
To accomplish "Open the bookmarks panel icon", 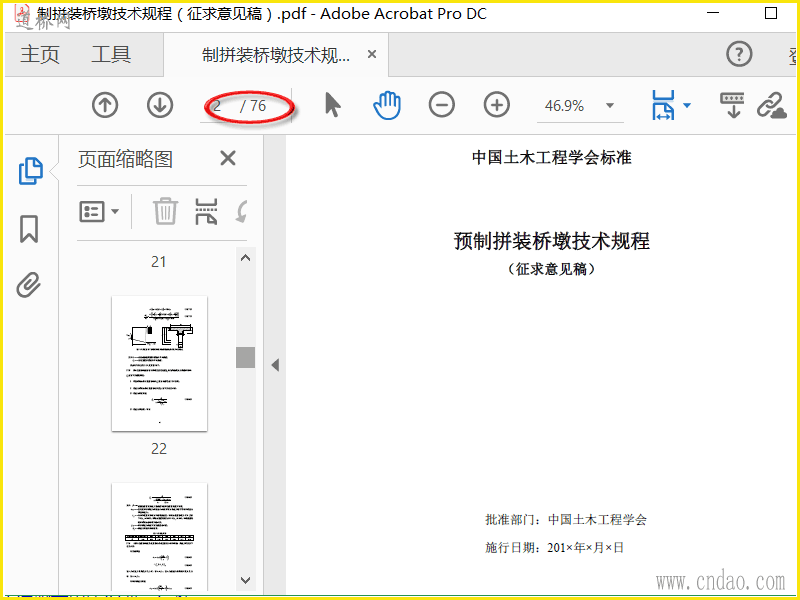I will coord(29,229).
